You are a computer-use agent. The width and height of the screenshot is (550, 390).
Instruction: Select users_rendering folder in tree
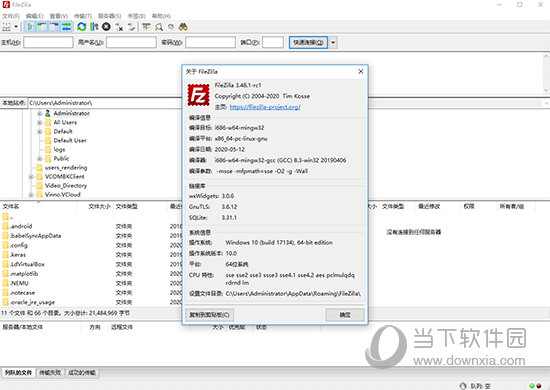point(66,167)
